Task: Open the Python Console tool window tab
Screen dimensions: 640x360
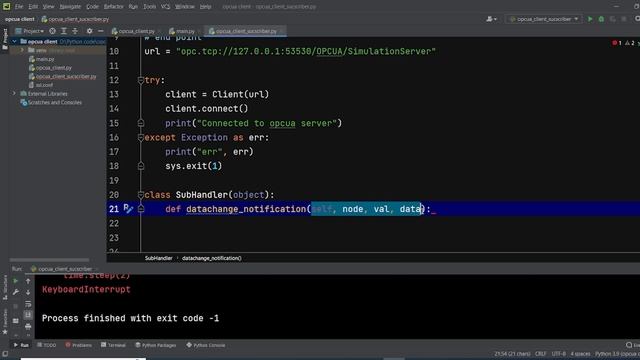Action: click(x=206, y=345)
